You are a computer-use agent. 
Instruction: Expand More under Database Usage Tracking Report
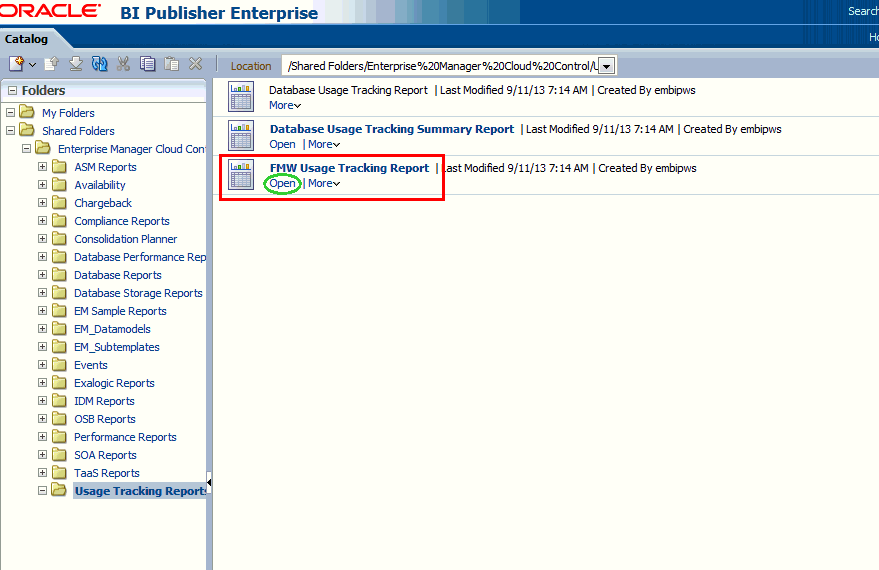pos(285,105)
